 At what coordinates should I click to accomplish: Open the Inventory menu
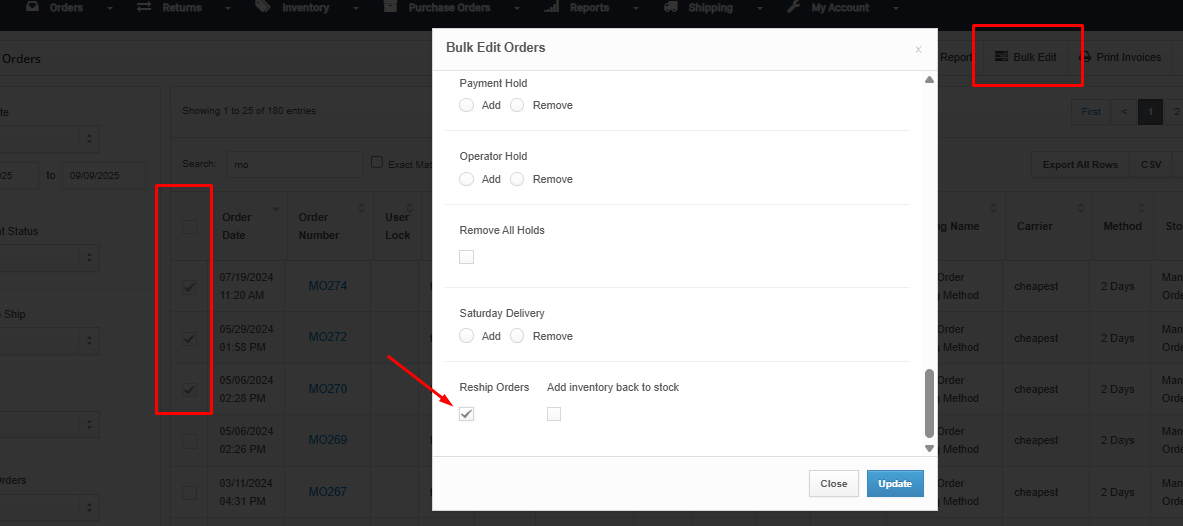pos(305,8)
